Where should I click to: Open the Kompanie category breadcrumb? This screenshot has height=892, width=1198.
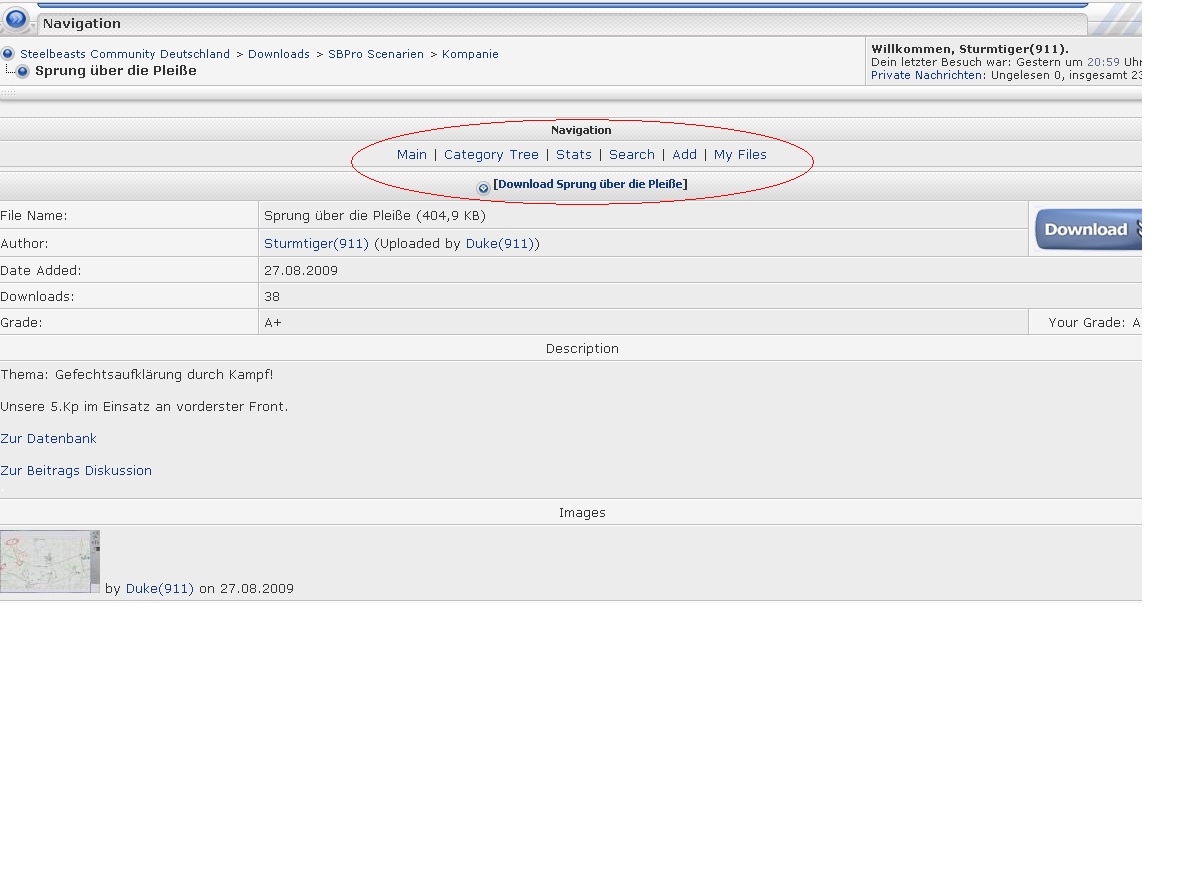(470, 54)
